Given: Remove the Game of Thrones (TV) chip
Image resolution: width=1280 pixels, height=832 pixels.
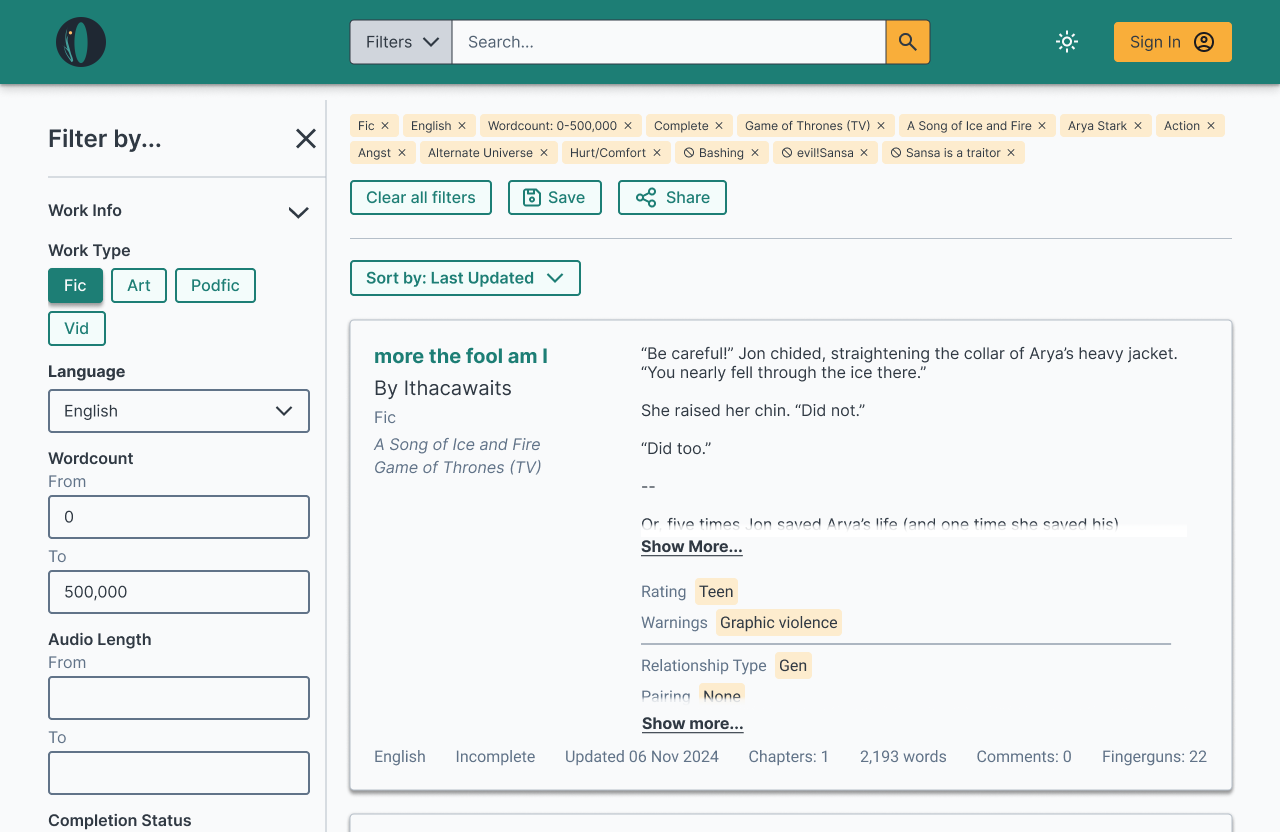Looking at the screenshot, I should [881, 126].
